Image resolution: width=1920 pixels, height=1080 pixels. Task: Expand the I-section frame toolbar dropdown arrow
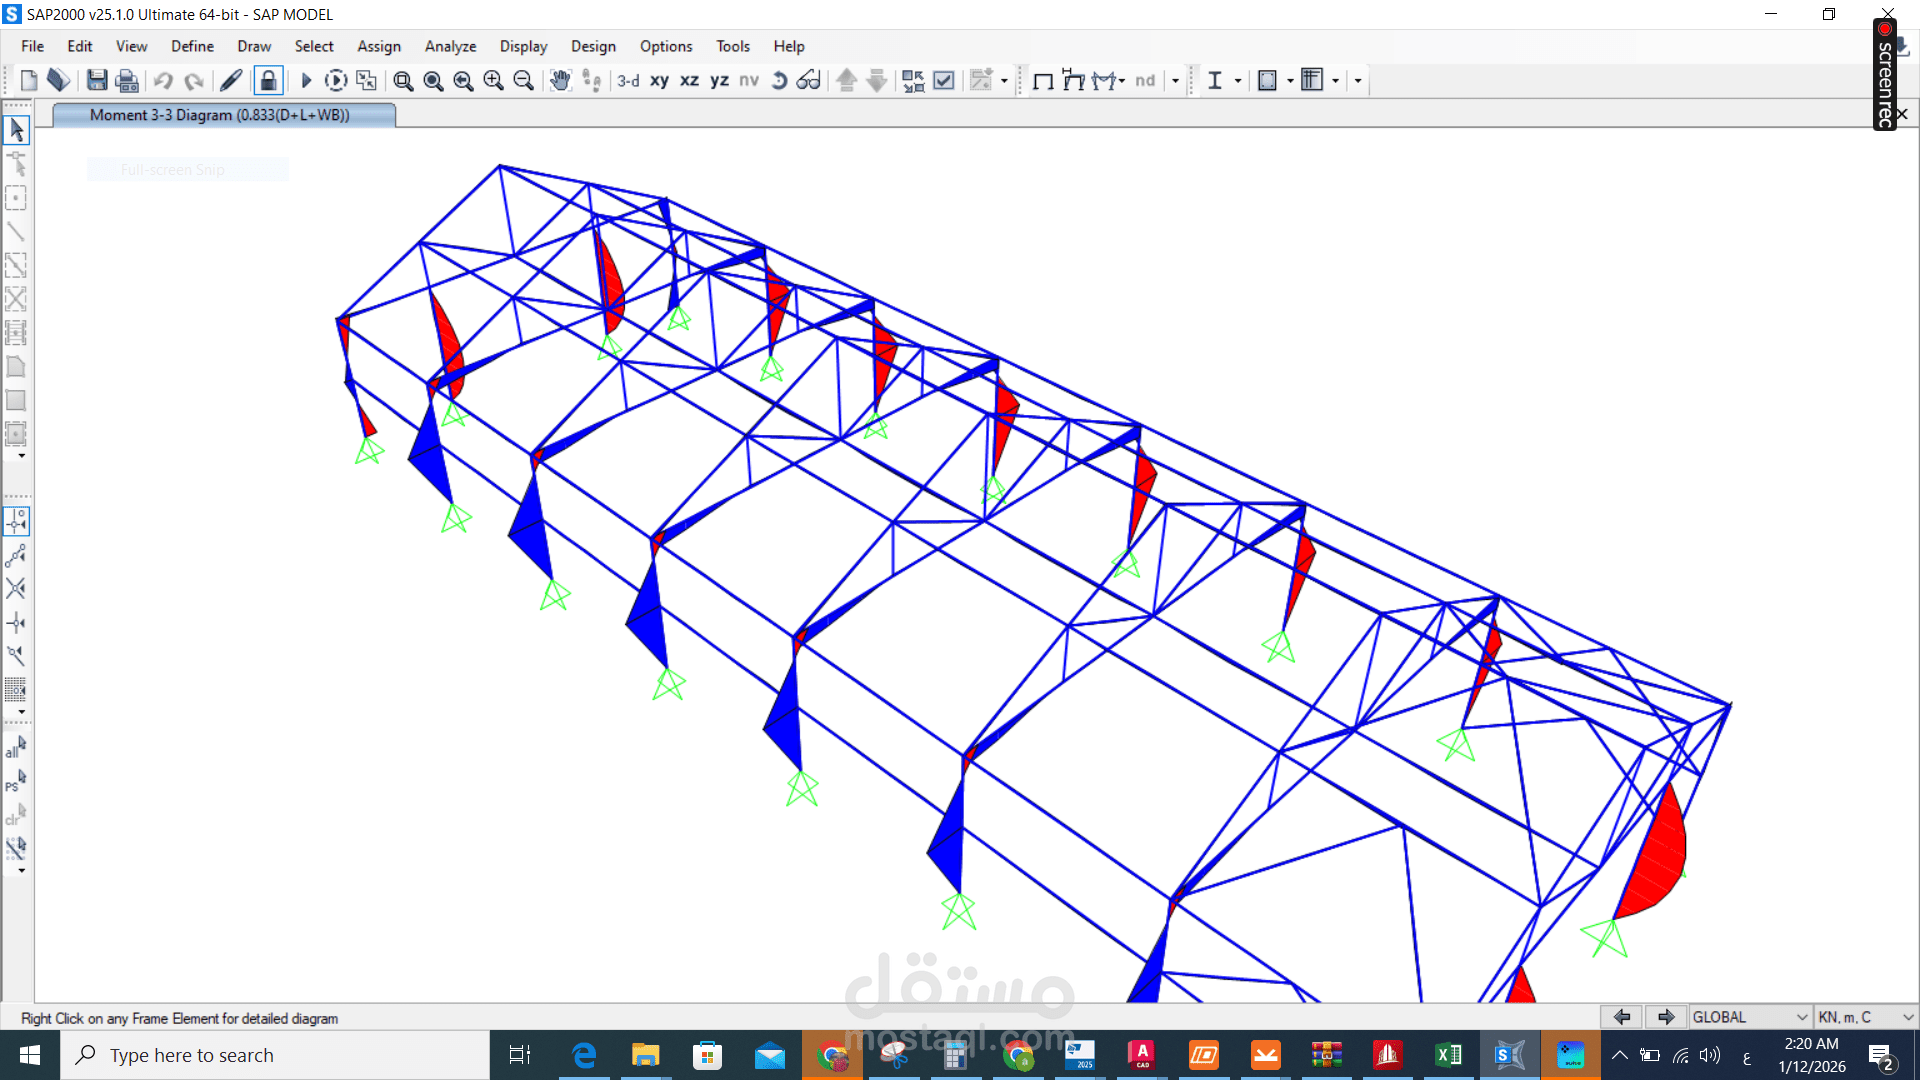coord(1238,81)
